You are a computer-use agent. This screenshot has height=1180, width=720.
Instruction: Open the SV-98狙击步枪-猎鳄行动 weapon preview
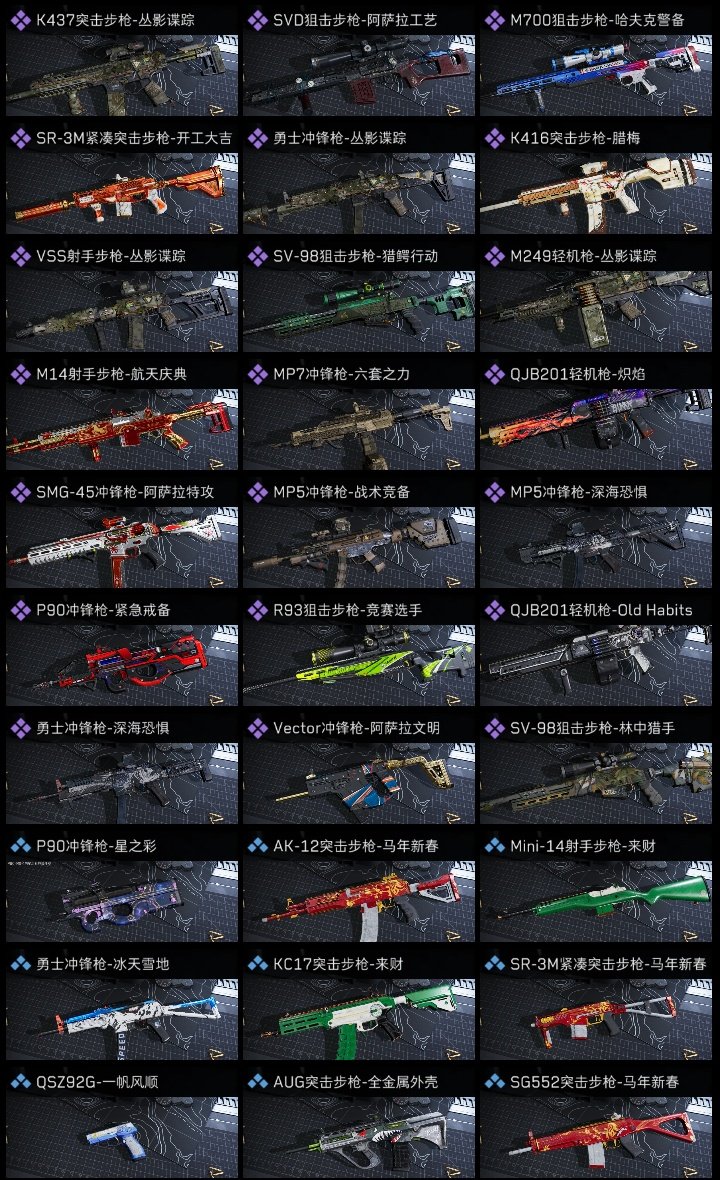[359, 312]
